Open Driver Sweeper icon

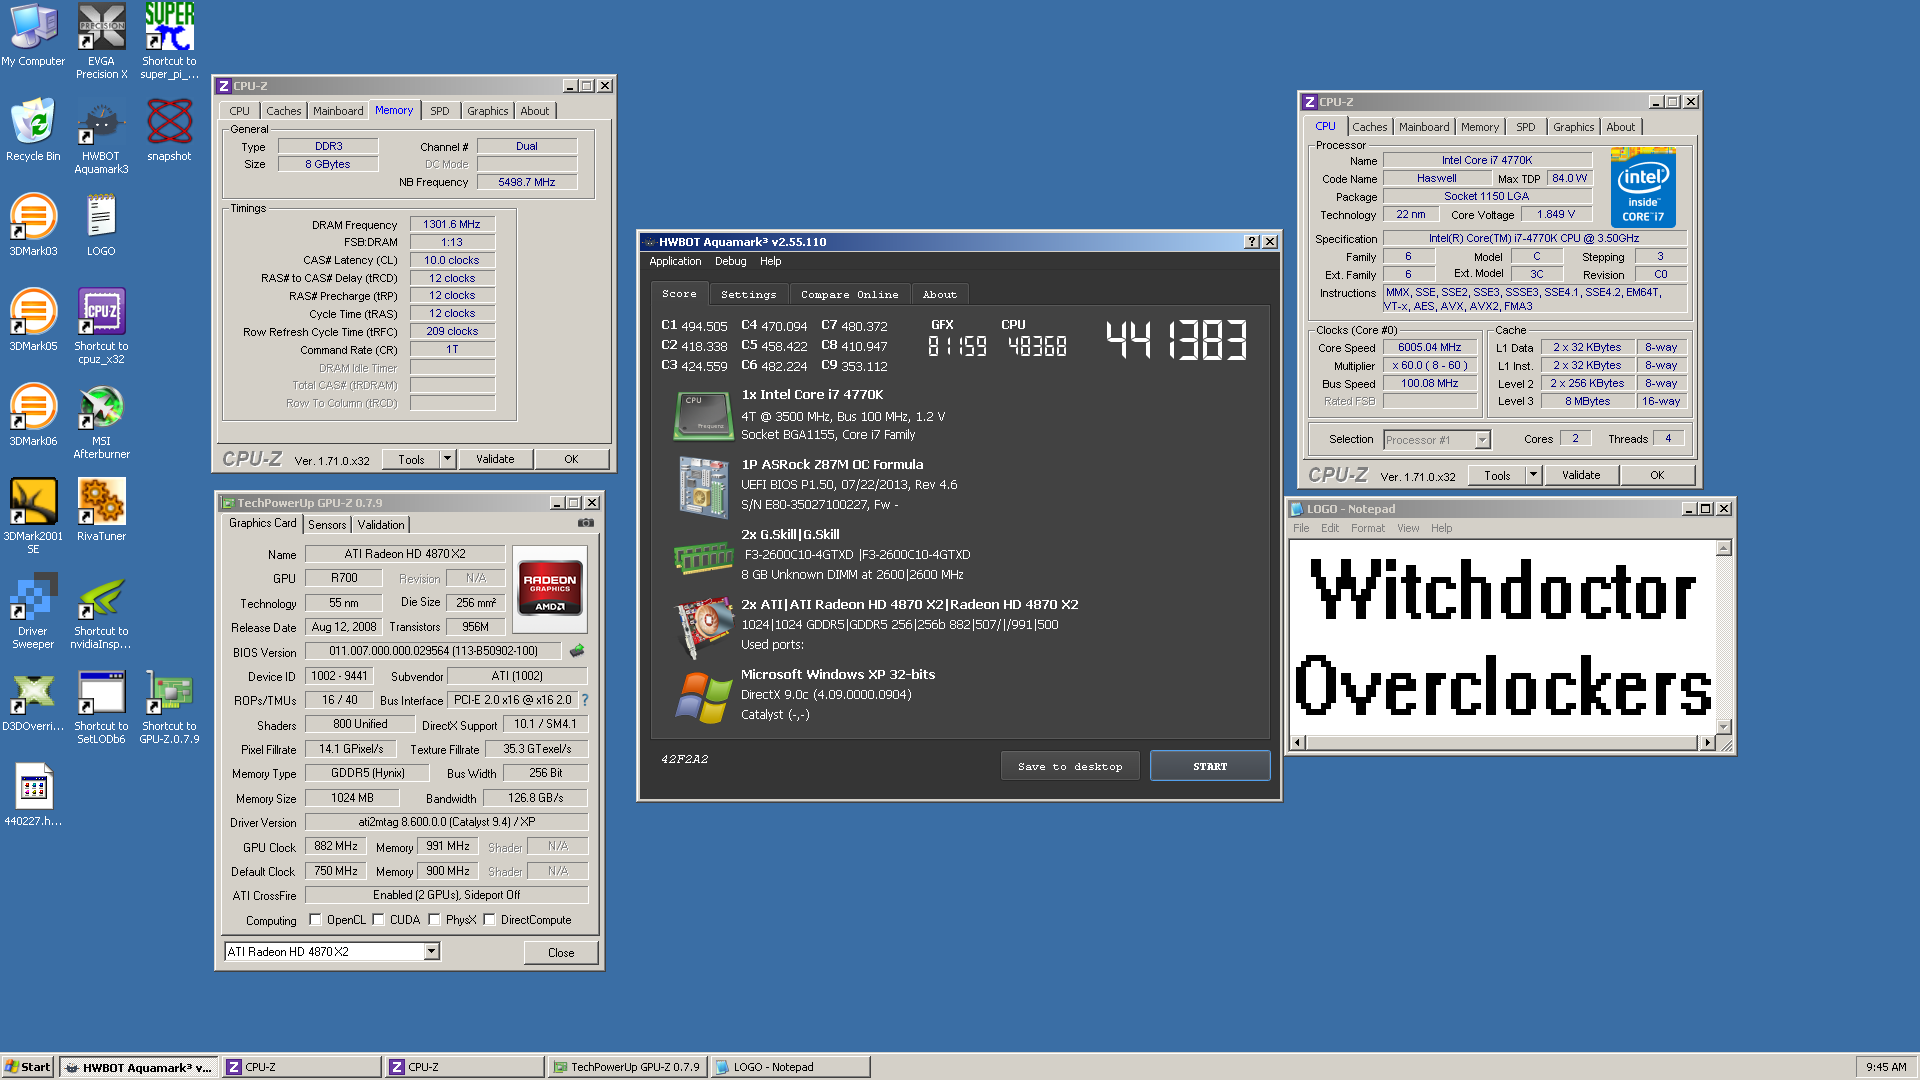(x=33, y=611)
